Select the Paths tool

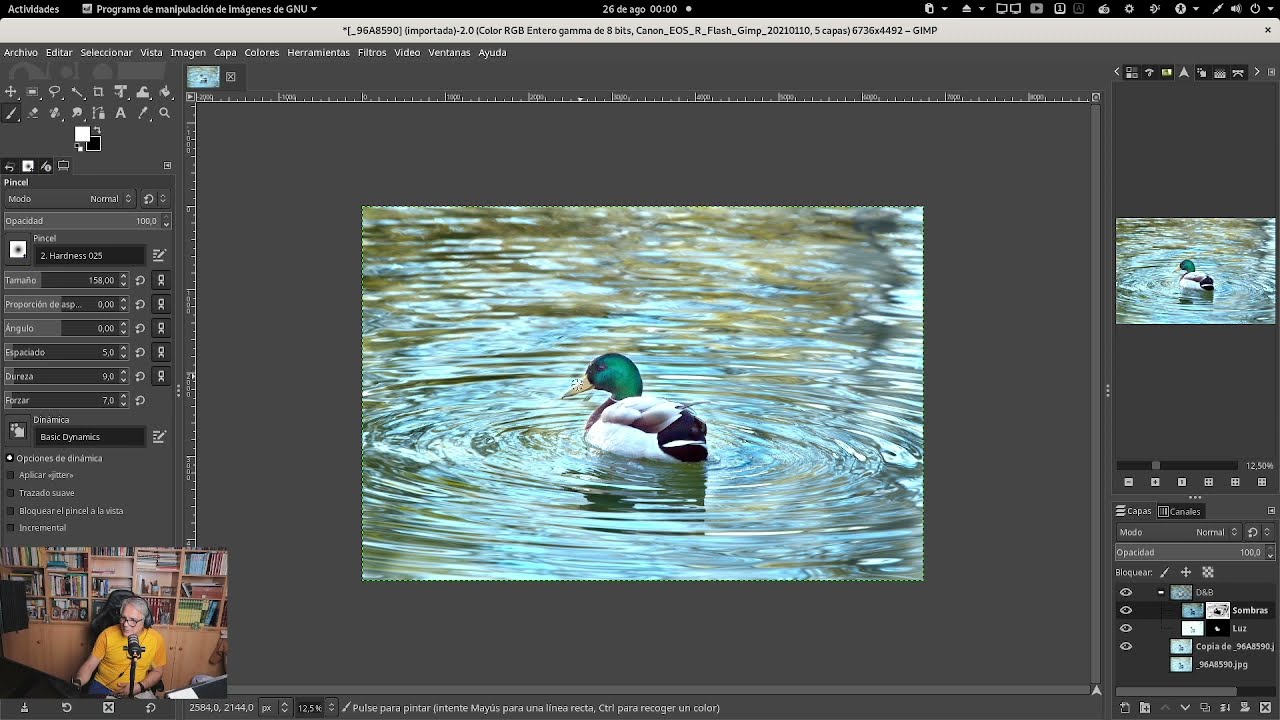pyautogui.click(x=99, y=113)
